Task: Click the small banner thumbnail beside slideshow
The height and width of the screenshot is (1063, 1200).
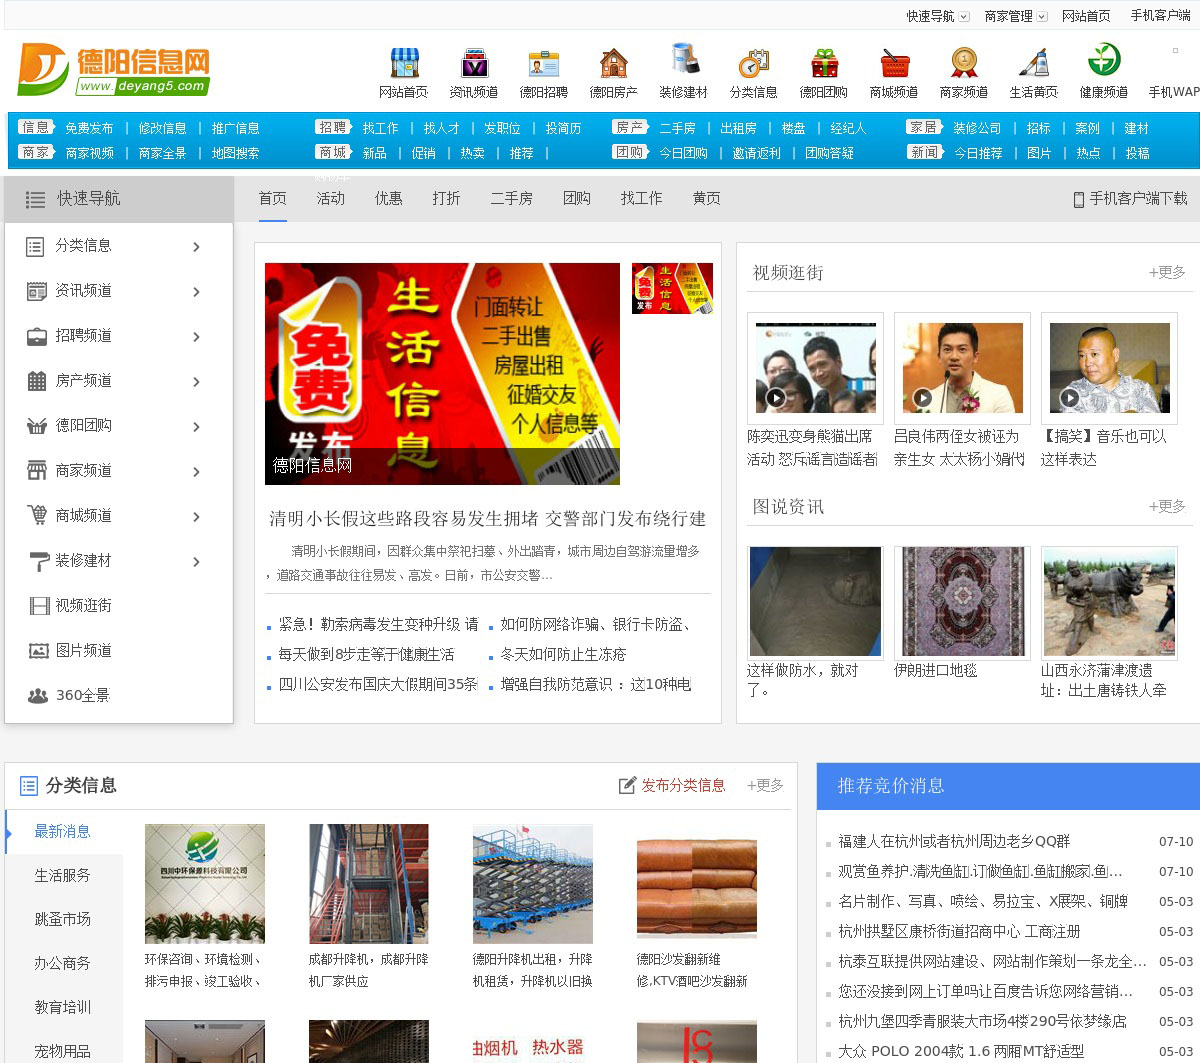Action: click(x=672, y=289)
